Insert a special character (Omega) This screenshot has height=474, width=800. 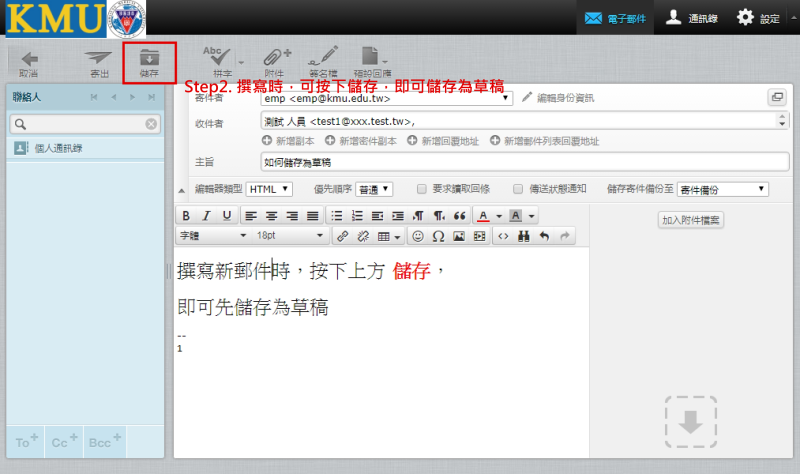[x=438, y=236]
